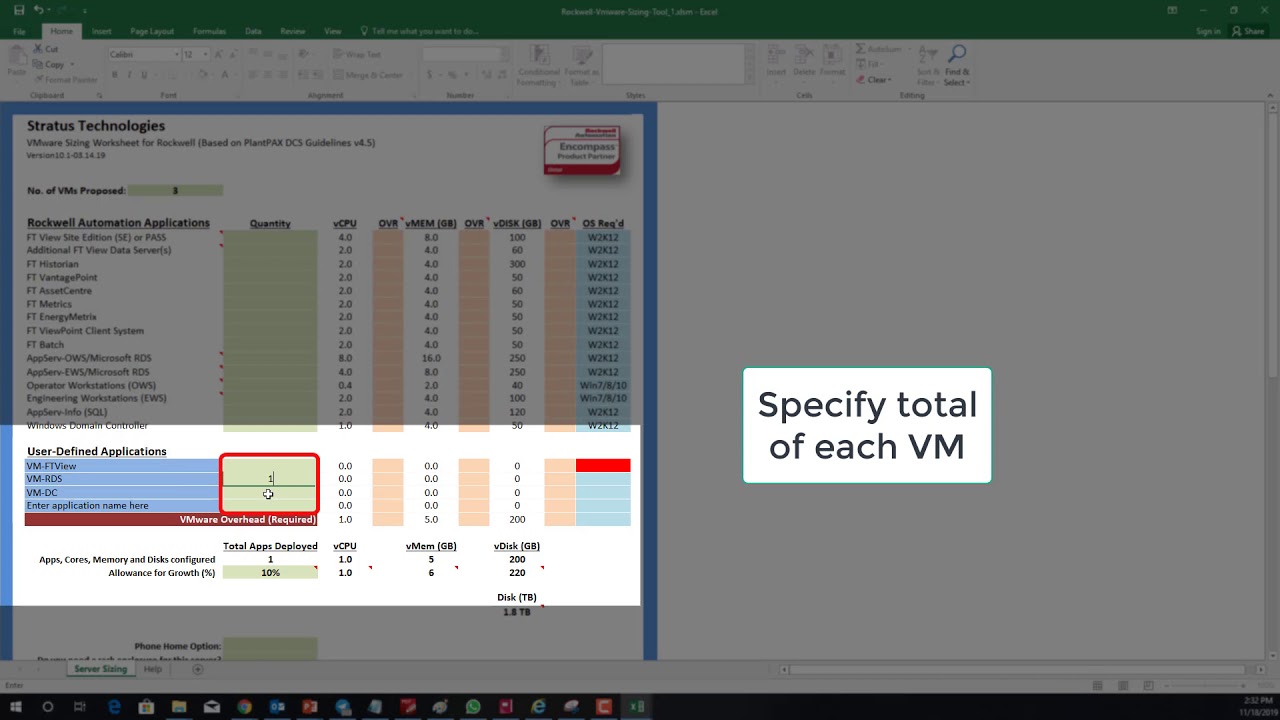The height and width of the screenshot is (720, 1280).
Task: Switch to the Review tab
Action: click(293, 31)
